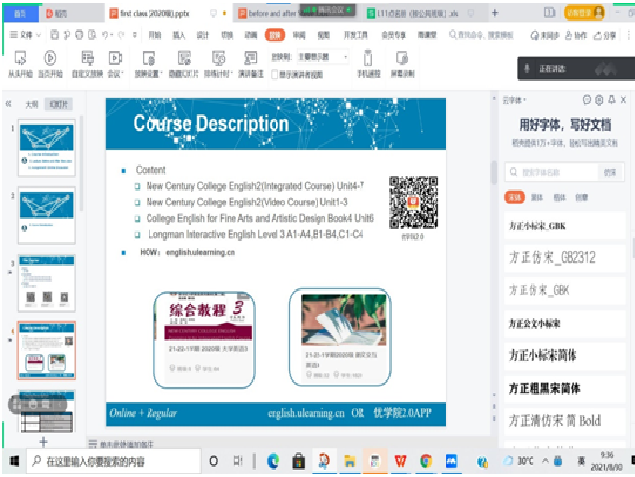The width and height of the screenshot is (635, 477).
Task: Click microphone icon in Tencent Meeting speaking bar
Action: [527, 68]
